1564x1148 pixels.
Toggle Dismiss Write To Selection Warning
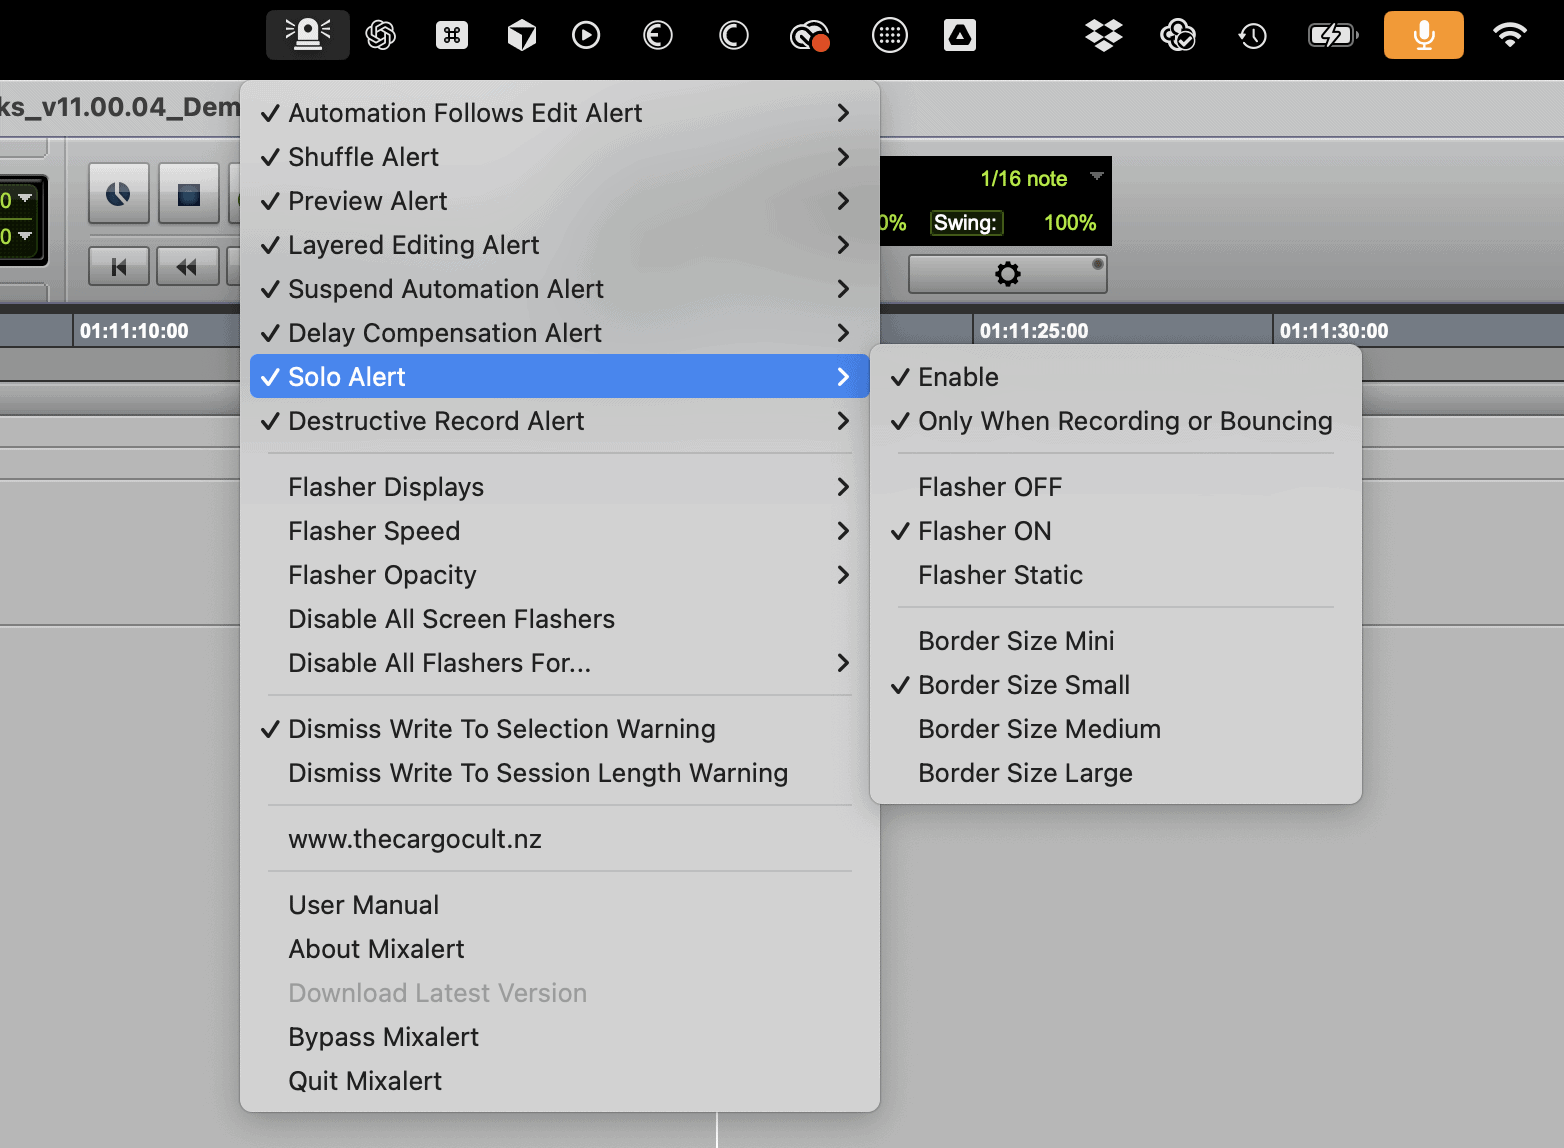click(501, 729)
